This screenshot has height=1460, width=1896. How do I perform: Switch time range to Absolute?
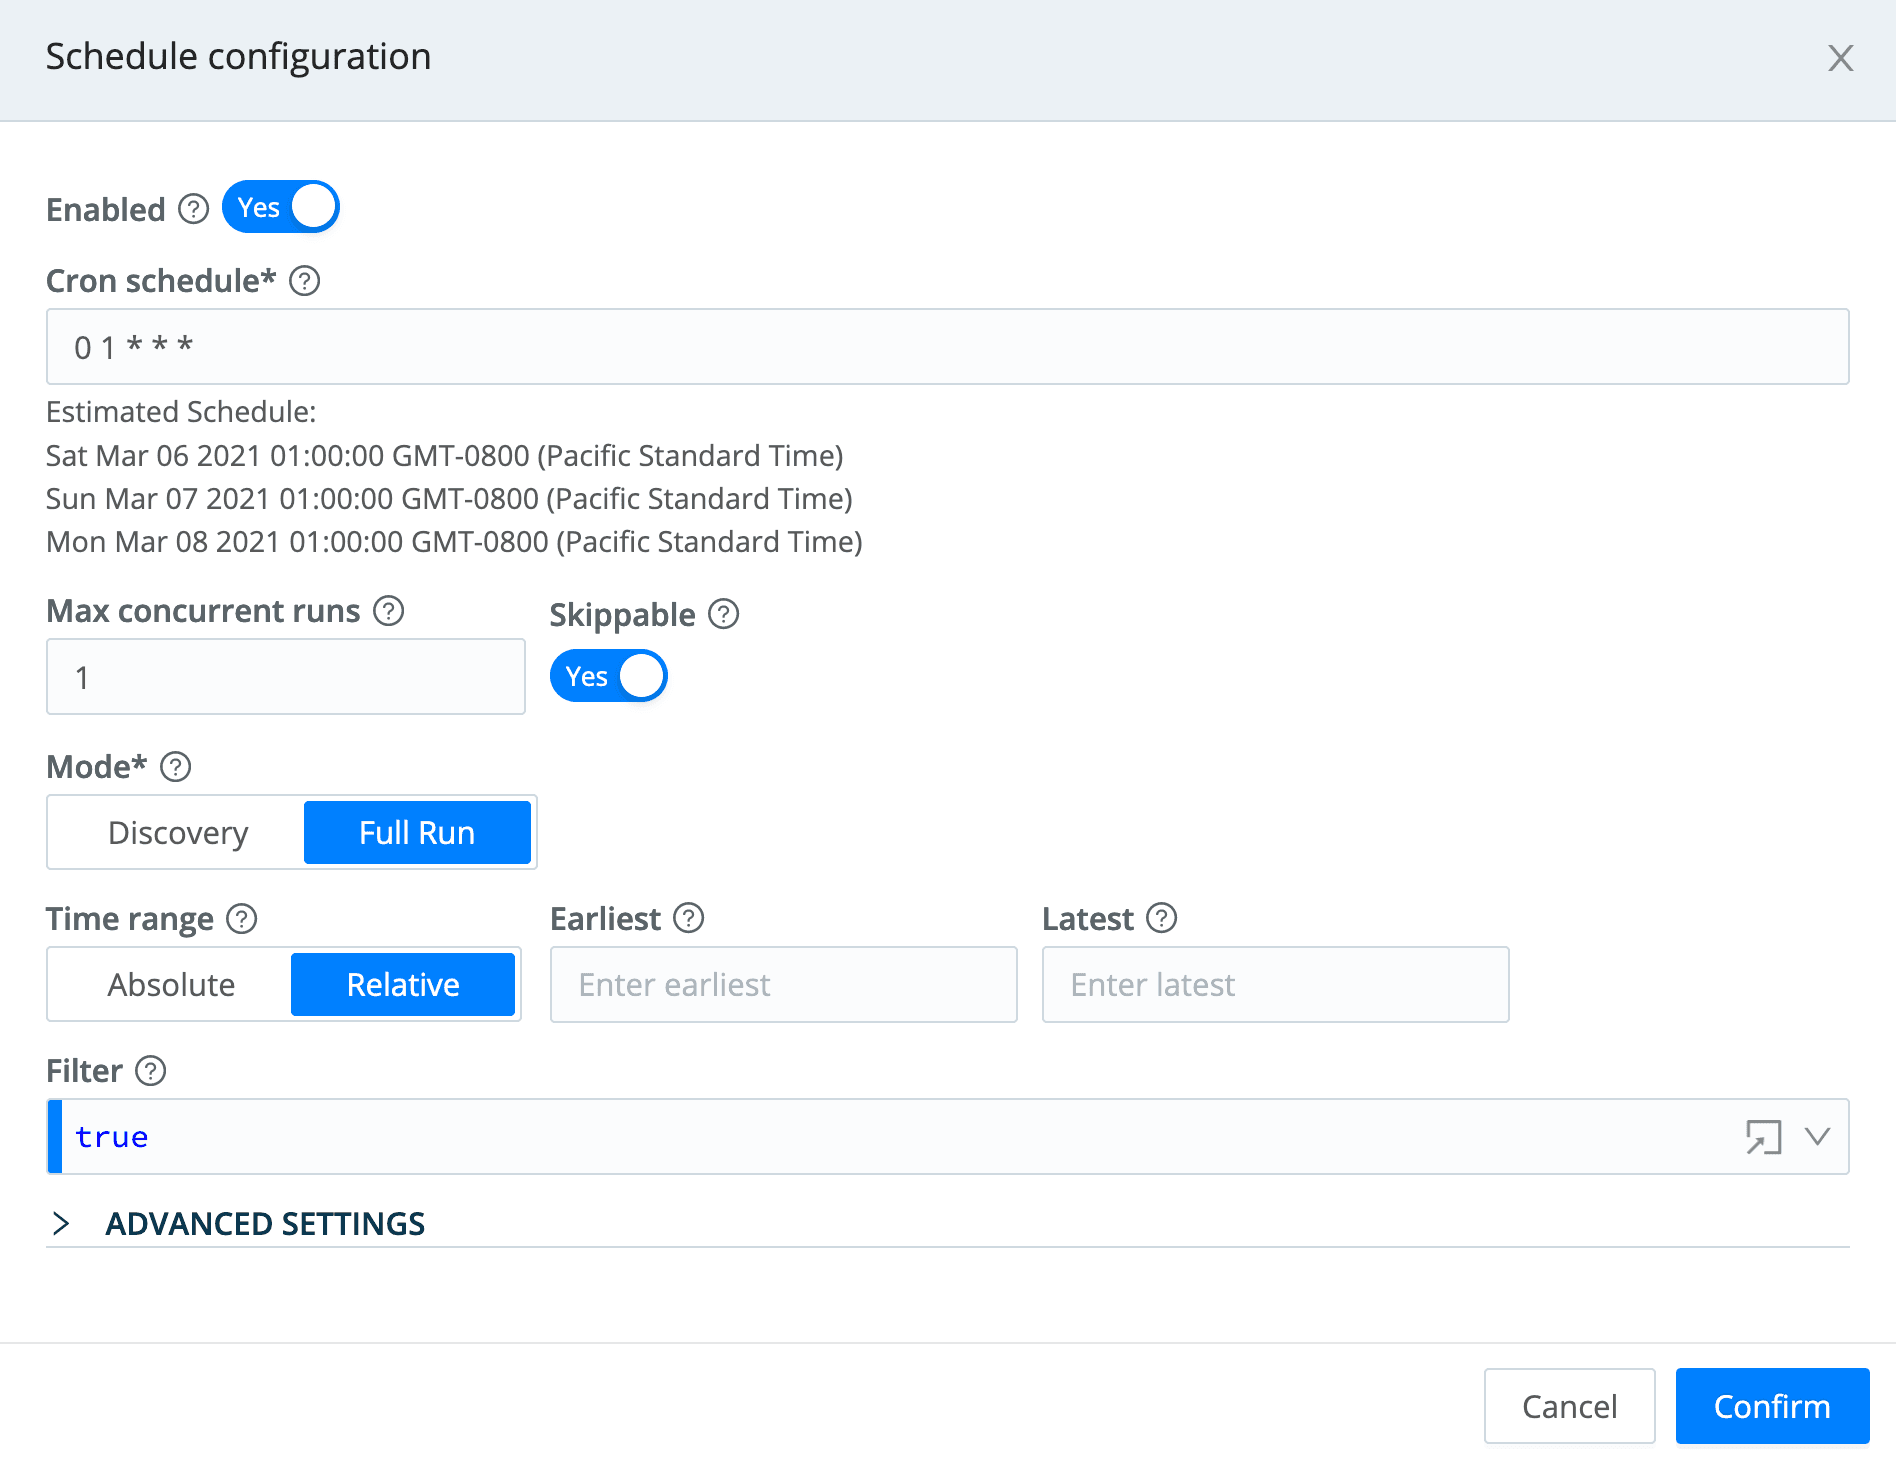(169, 984)
